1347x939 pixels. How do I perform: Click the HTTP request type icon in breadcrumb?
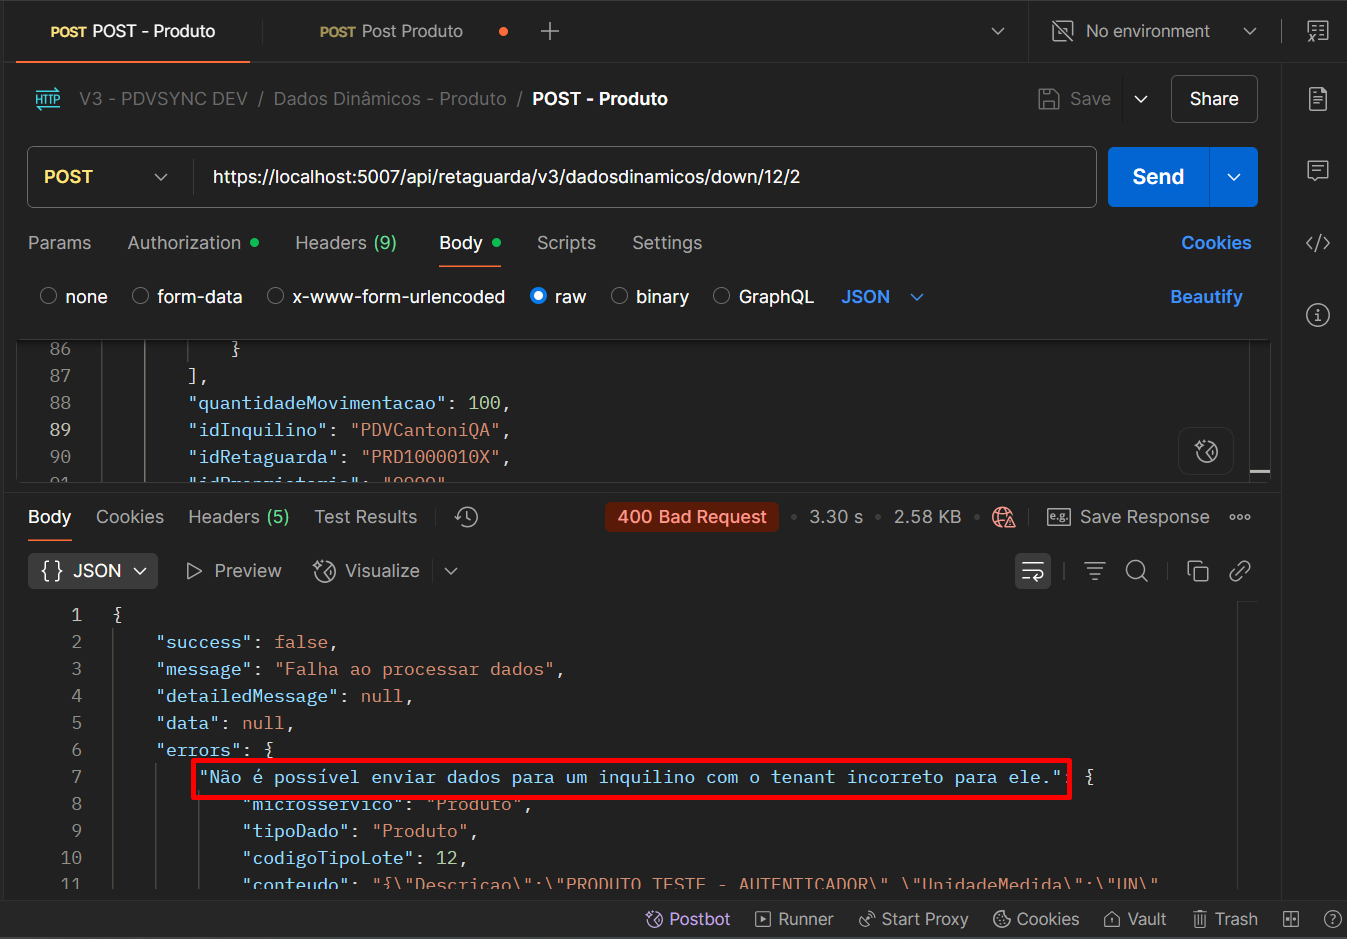click(48, 99)
